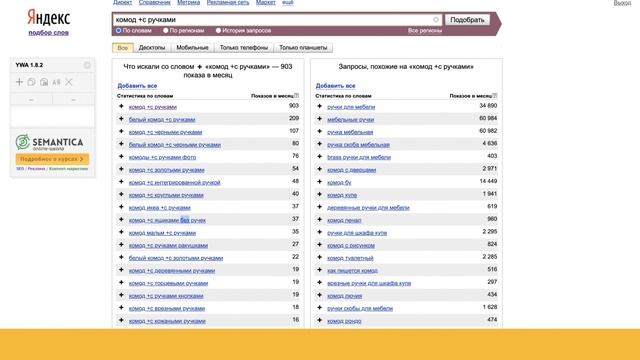This screenshot has width=640, height=360.
Task: Add 'комод +с золотыми ручками' with its plus icon
Action: [x=121, y=169]
